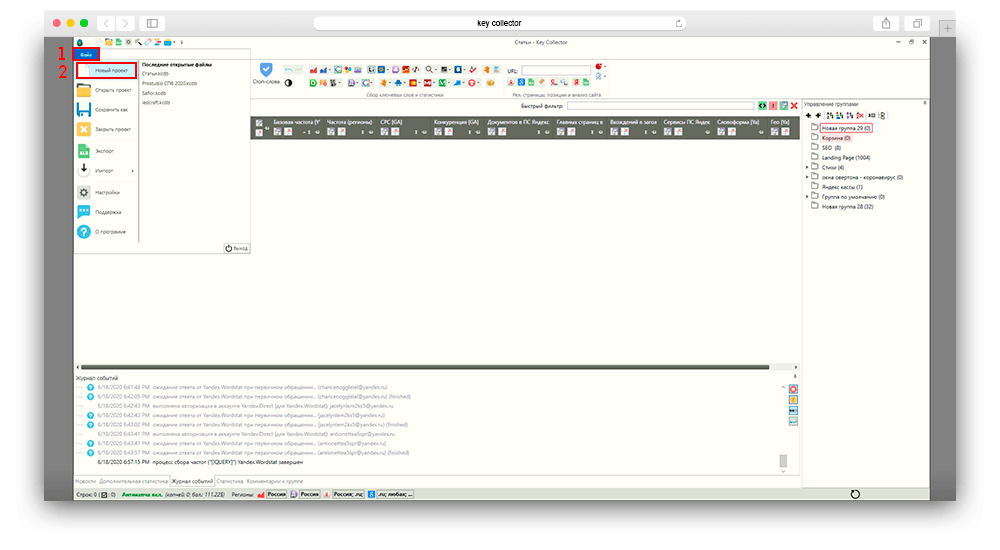Image resolution: width=1000 pixels, height=550 pixels.
Task: Select Яндекс кассы (1) group
Action: point(842,187)
